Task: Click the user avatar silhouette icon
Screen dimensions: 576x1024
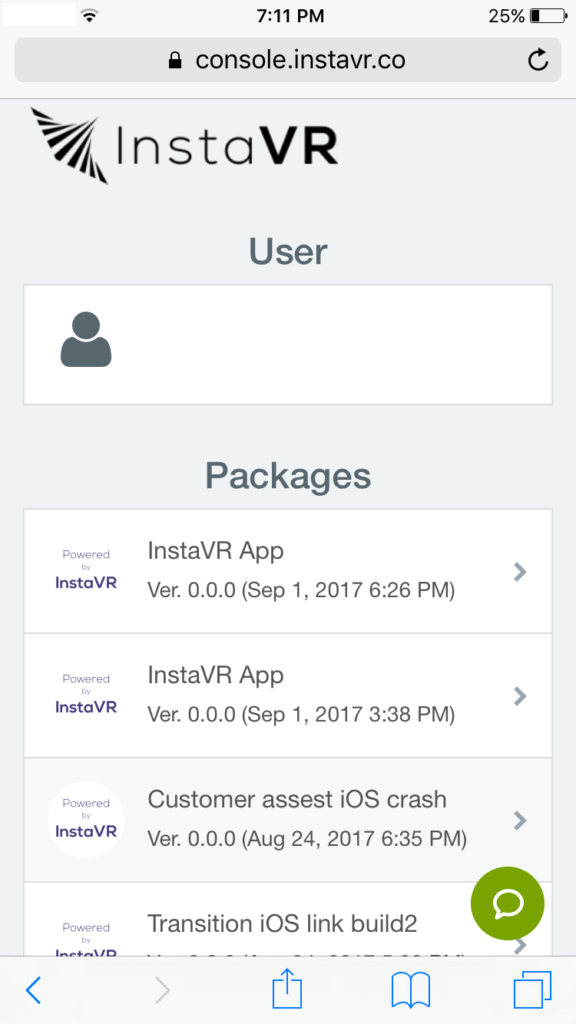Action: coord(86,340)
